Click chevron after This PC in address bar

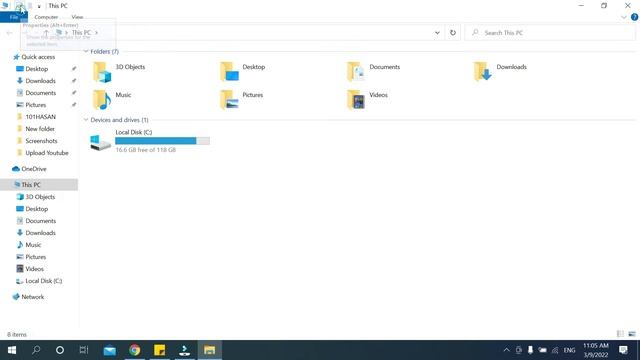coord(96,33)
